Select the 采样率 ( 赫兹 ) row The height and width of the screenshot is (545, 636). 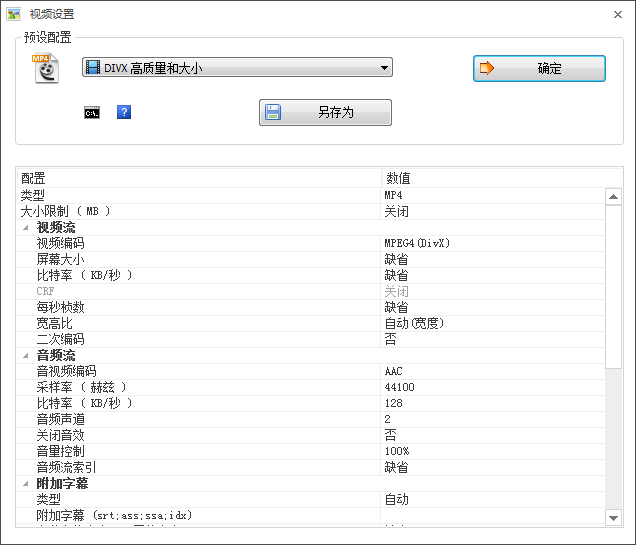click(311, 387)
